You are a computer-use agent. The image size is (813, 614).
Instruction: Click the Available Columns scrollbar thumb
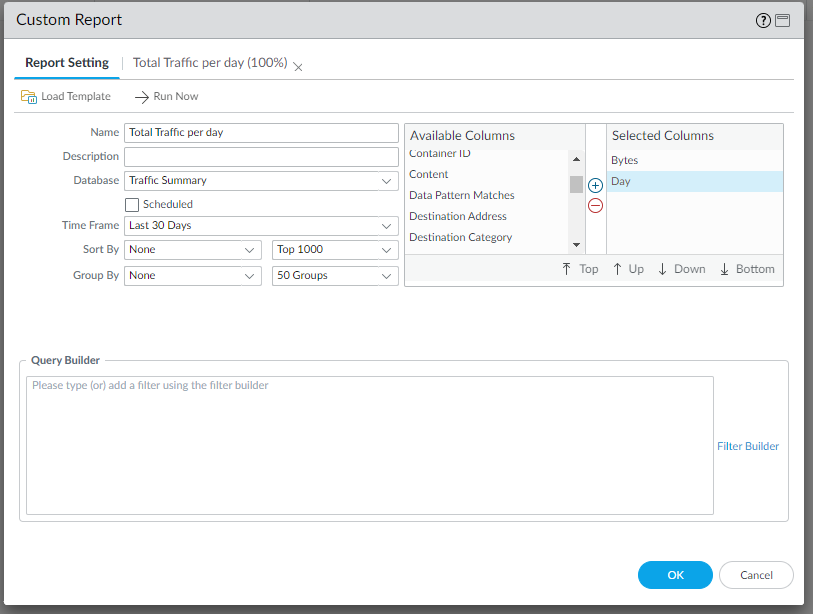point(576,184)
